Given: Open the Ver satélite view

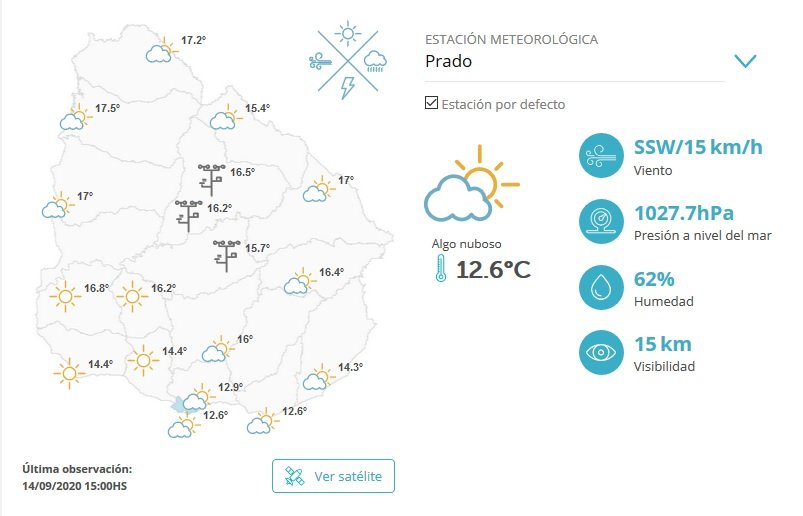Looking at the screenshot, I should coord(333,476).
